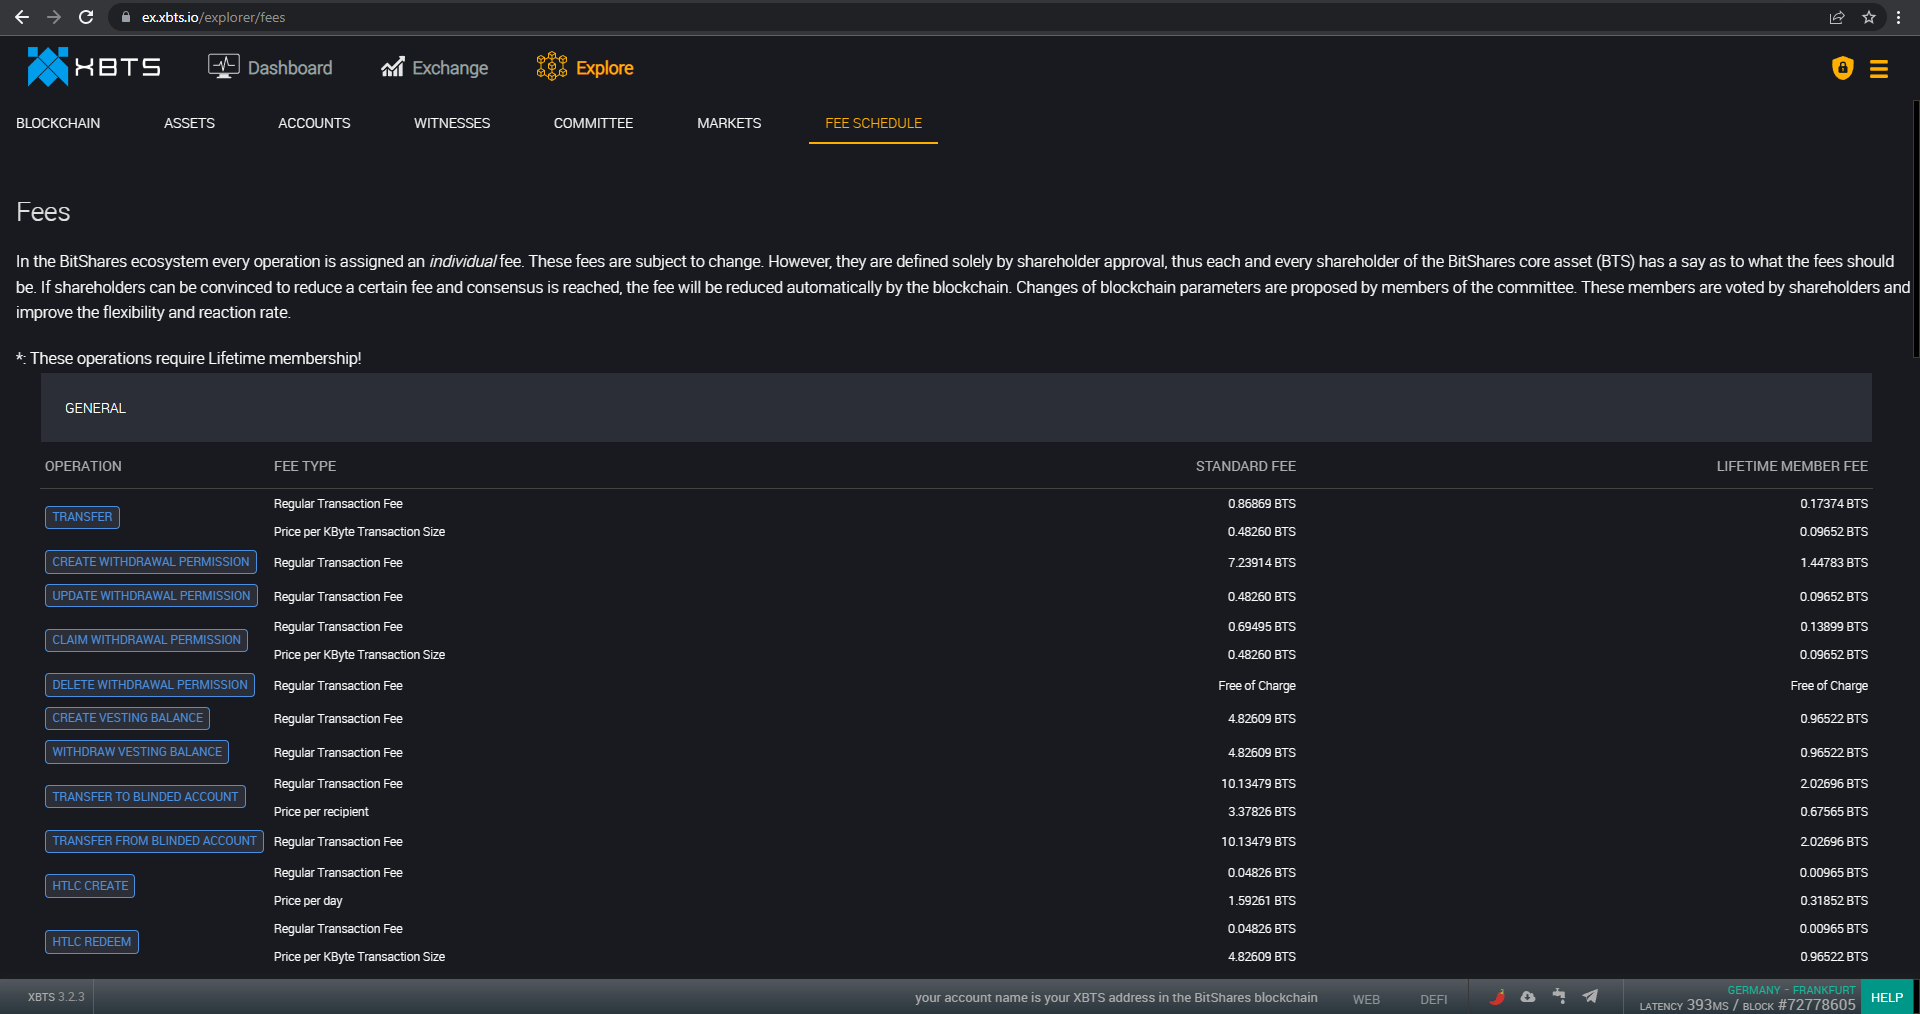The height and width of the screenshot is (1014, 1920).
Task: Open the Exchange page
Action: tap(434, 67)
